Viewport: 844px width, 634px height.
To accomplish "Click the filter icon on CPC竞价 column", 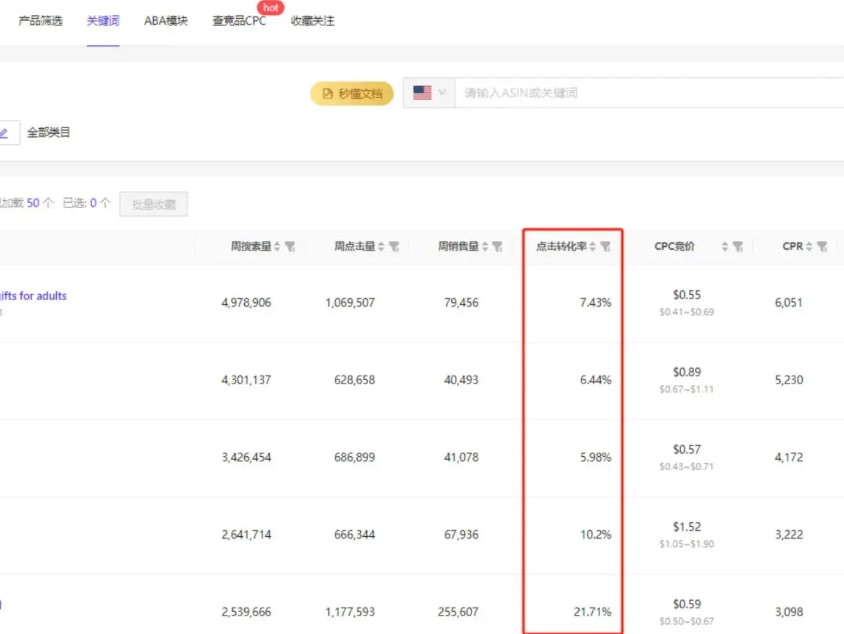I will [737, 246].
